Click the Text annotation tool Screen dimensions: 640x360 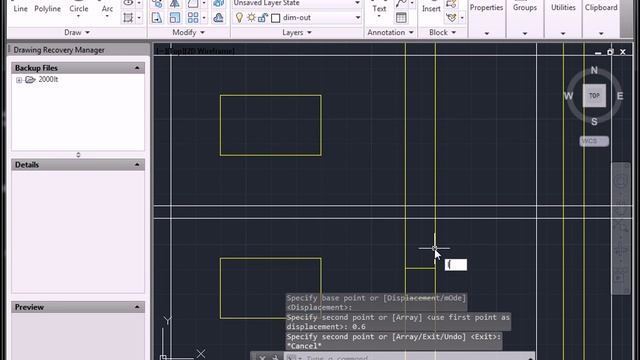(x=379, y=8)
